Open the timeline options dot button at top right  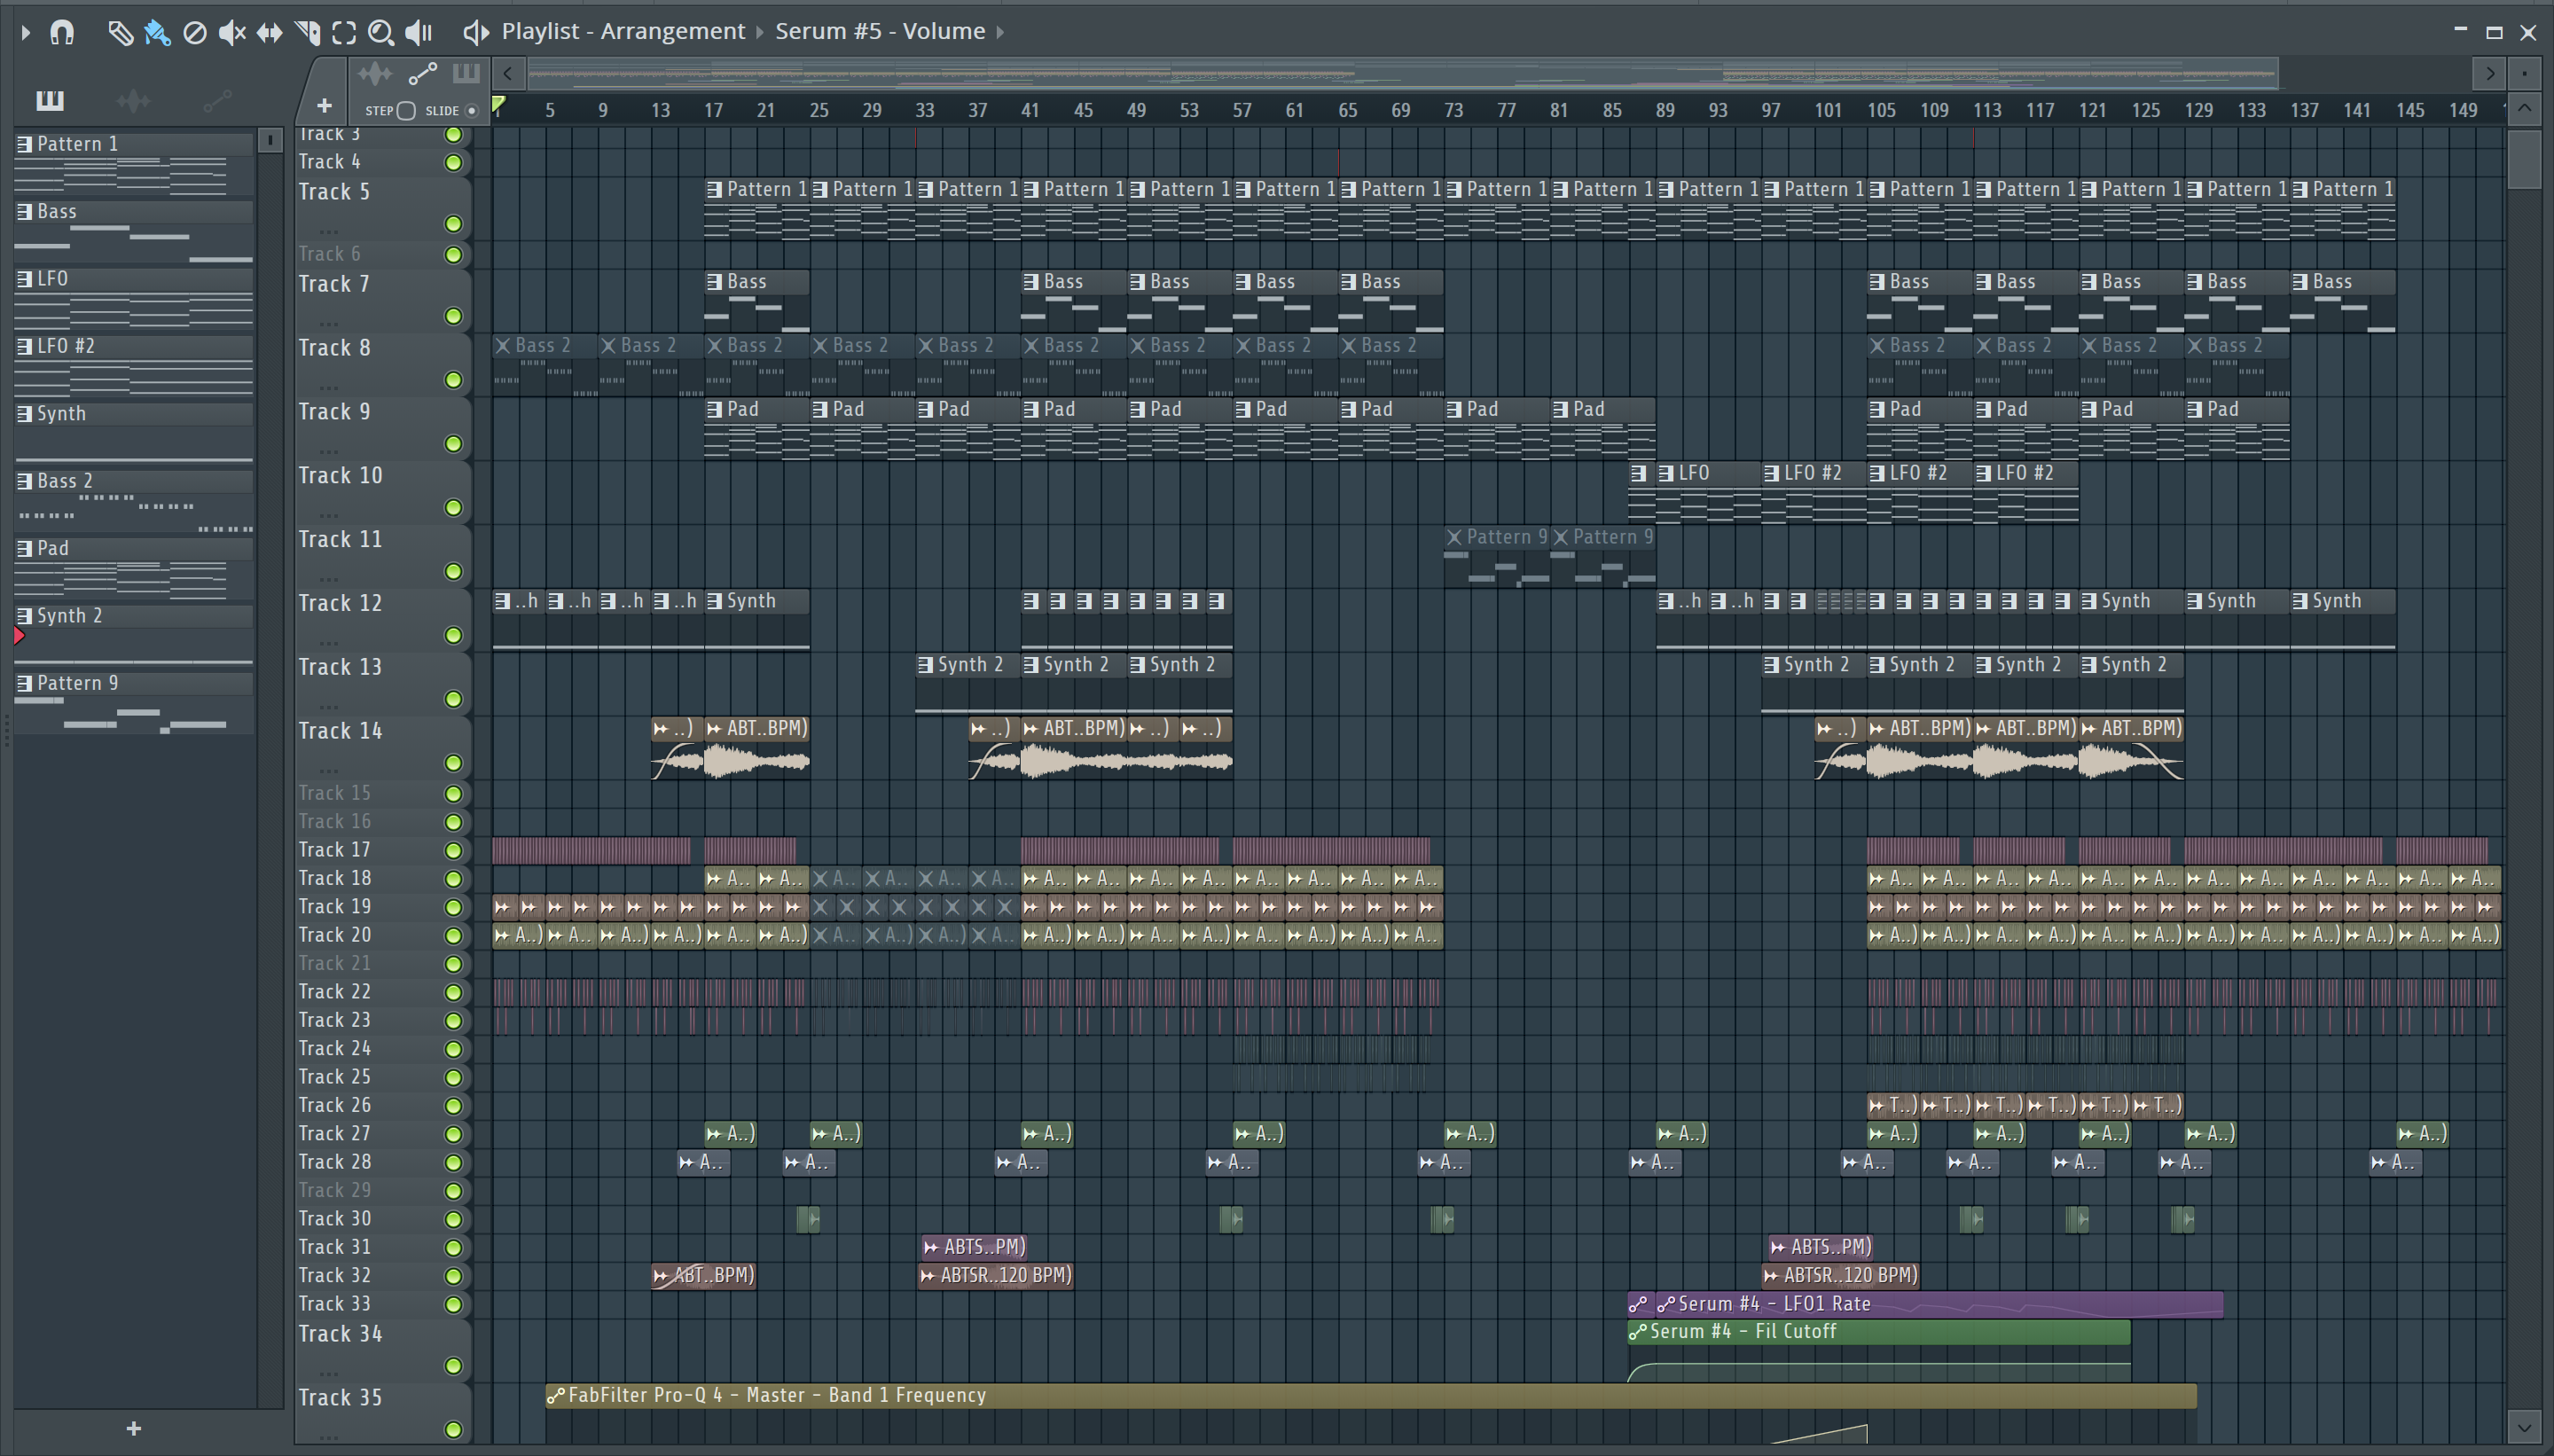click(2524, 73)
